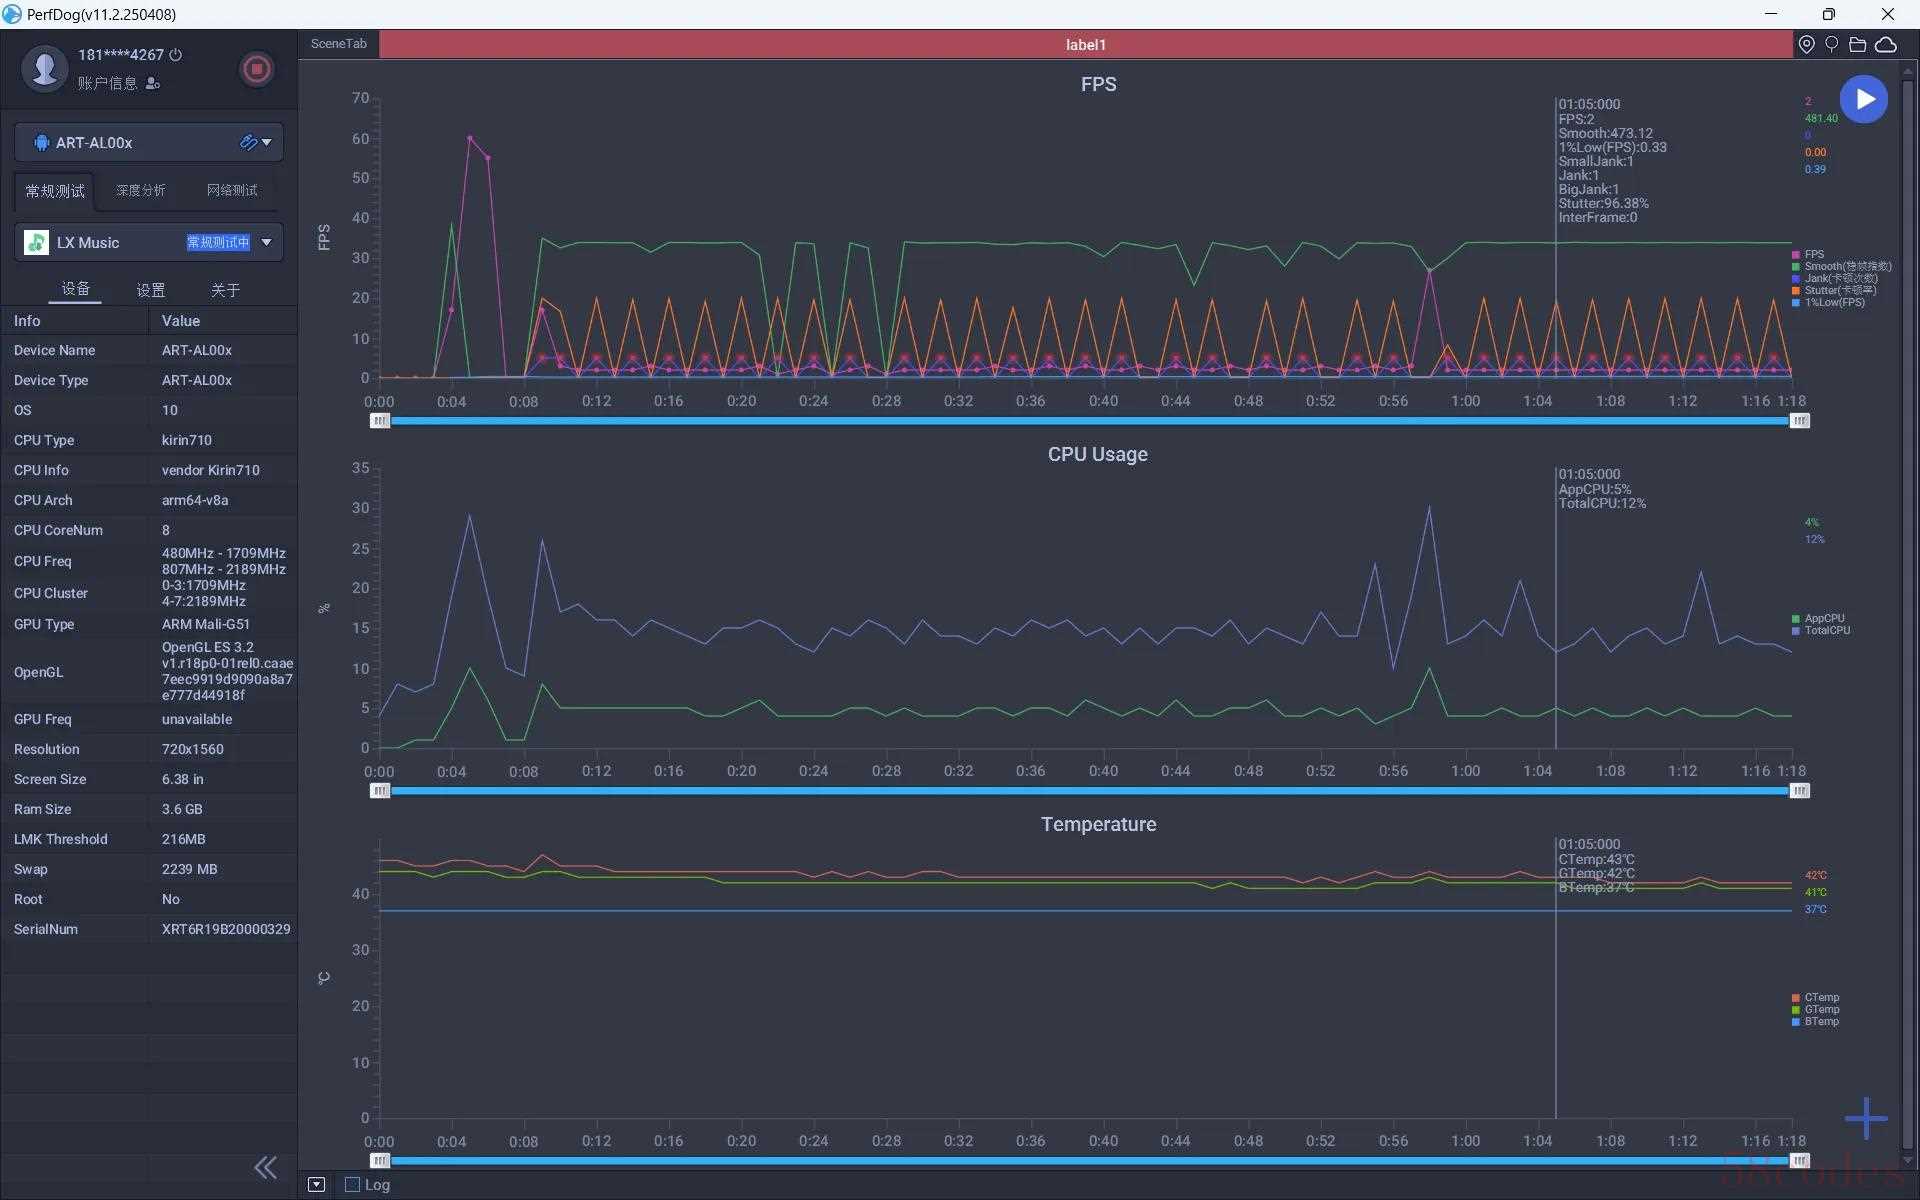
Task: Click the Temperature chart title
Action: (x=1098, y=824)
